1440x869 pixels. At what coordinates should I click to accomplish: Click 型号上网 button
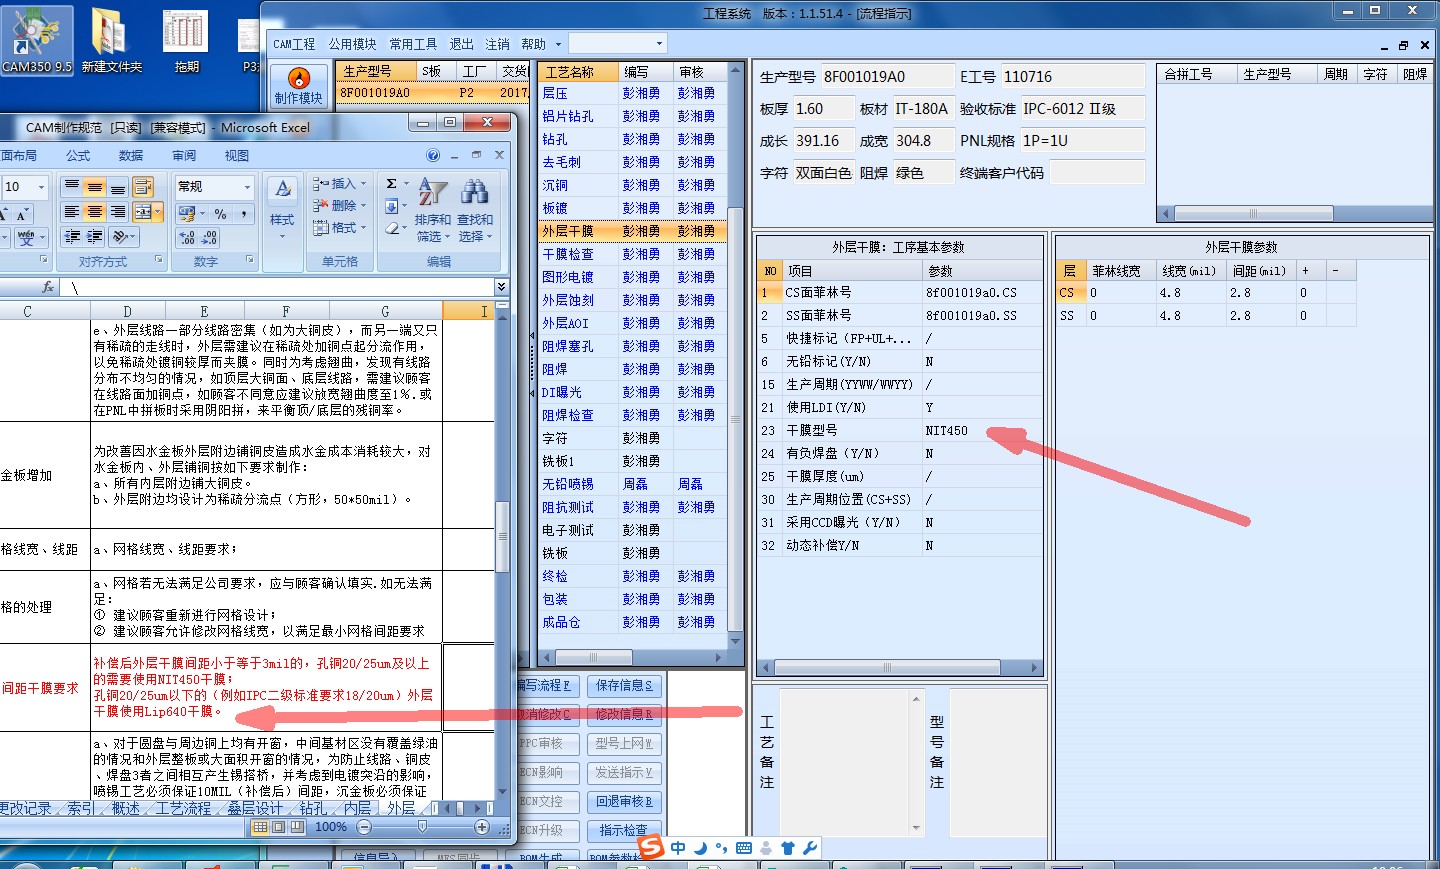pos(624,744)
